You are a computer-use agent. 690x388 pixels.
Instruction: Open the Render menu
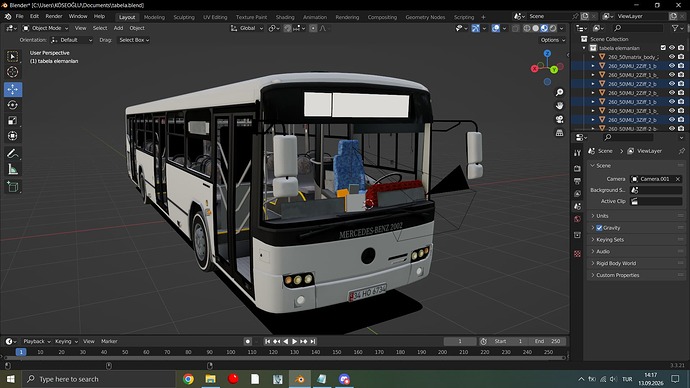coord(54,16)
